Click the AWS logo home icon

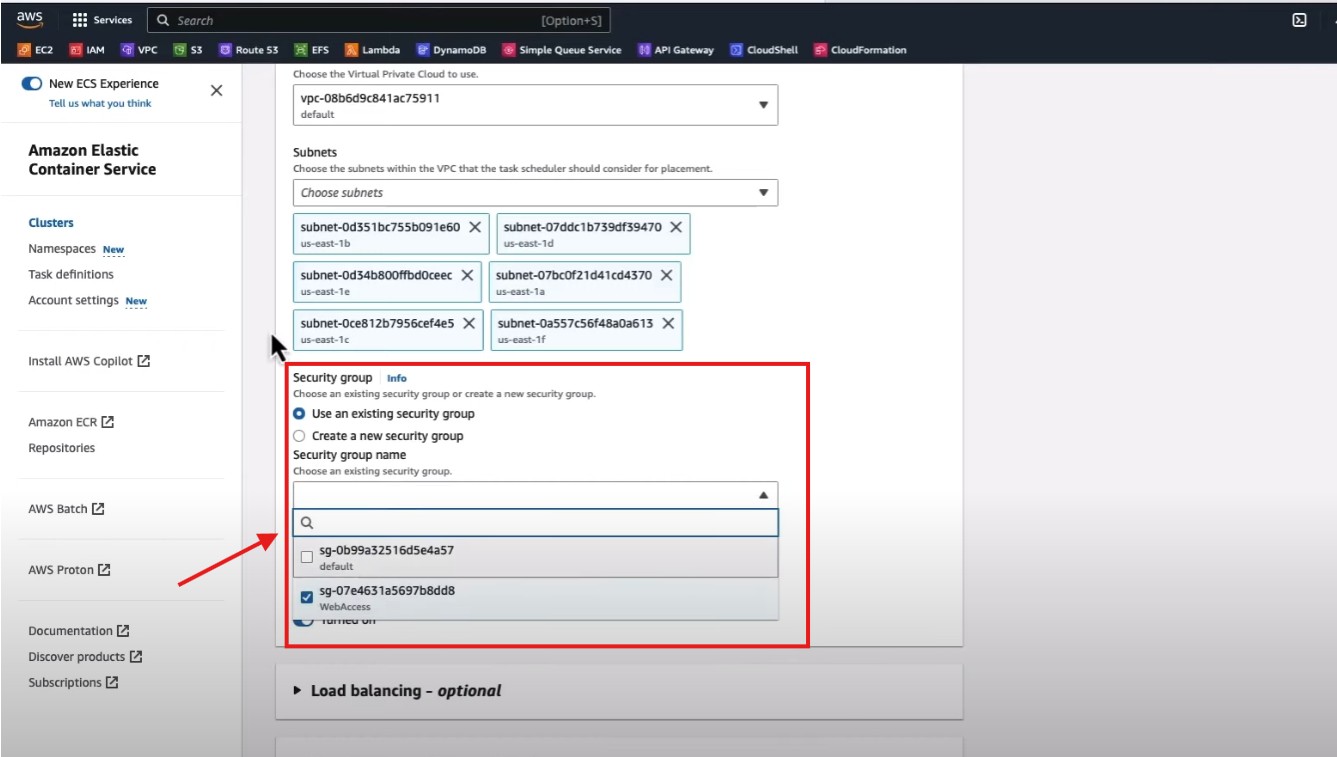click(x=29, y=20)
